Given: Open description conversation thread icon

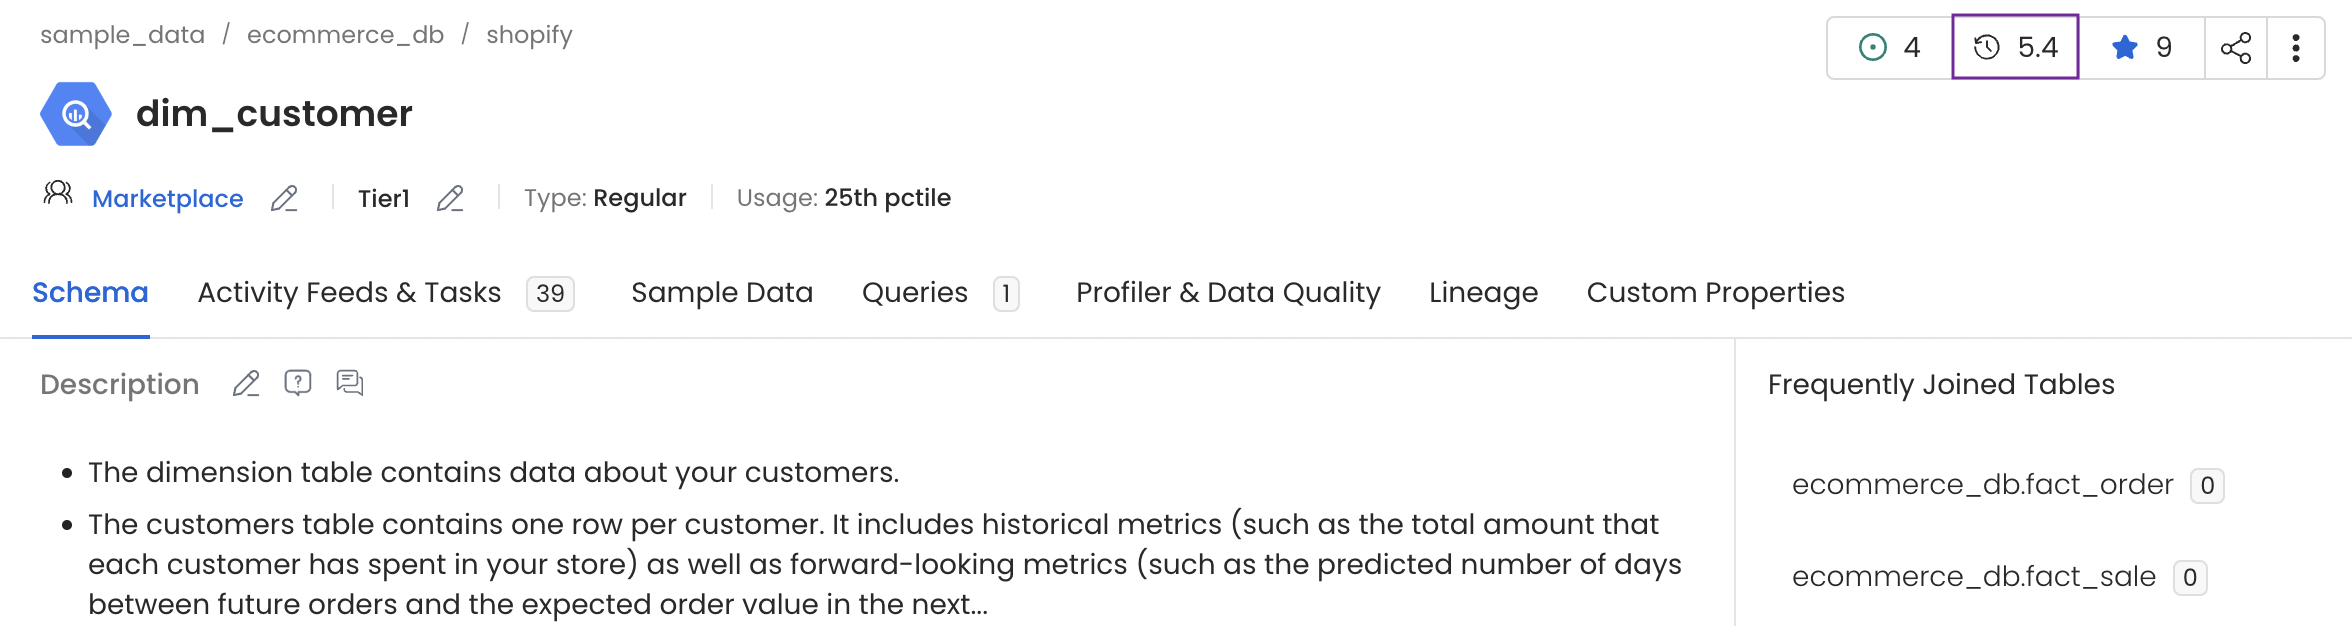Looking at the screenshot, I should [x=350, y=383].
